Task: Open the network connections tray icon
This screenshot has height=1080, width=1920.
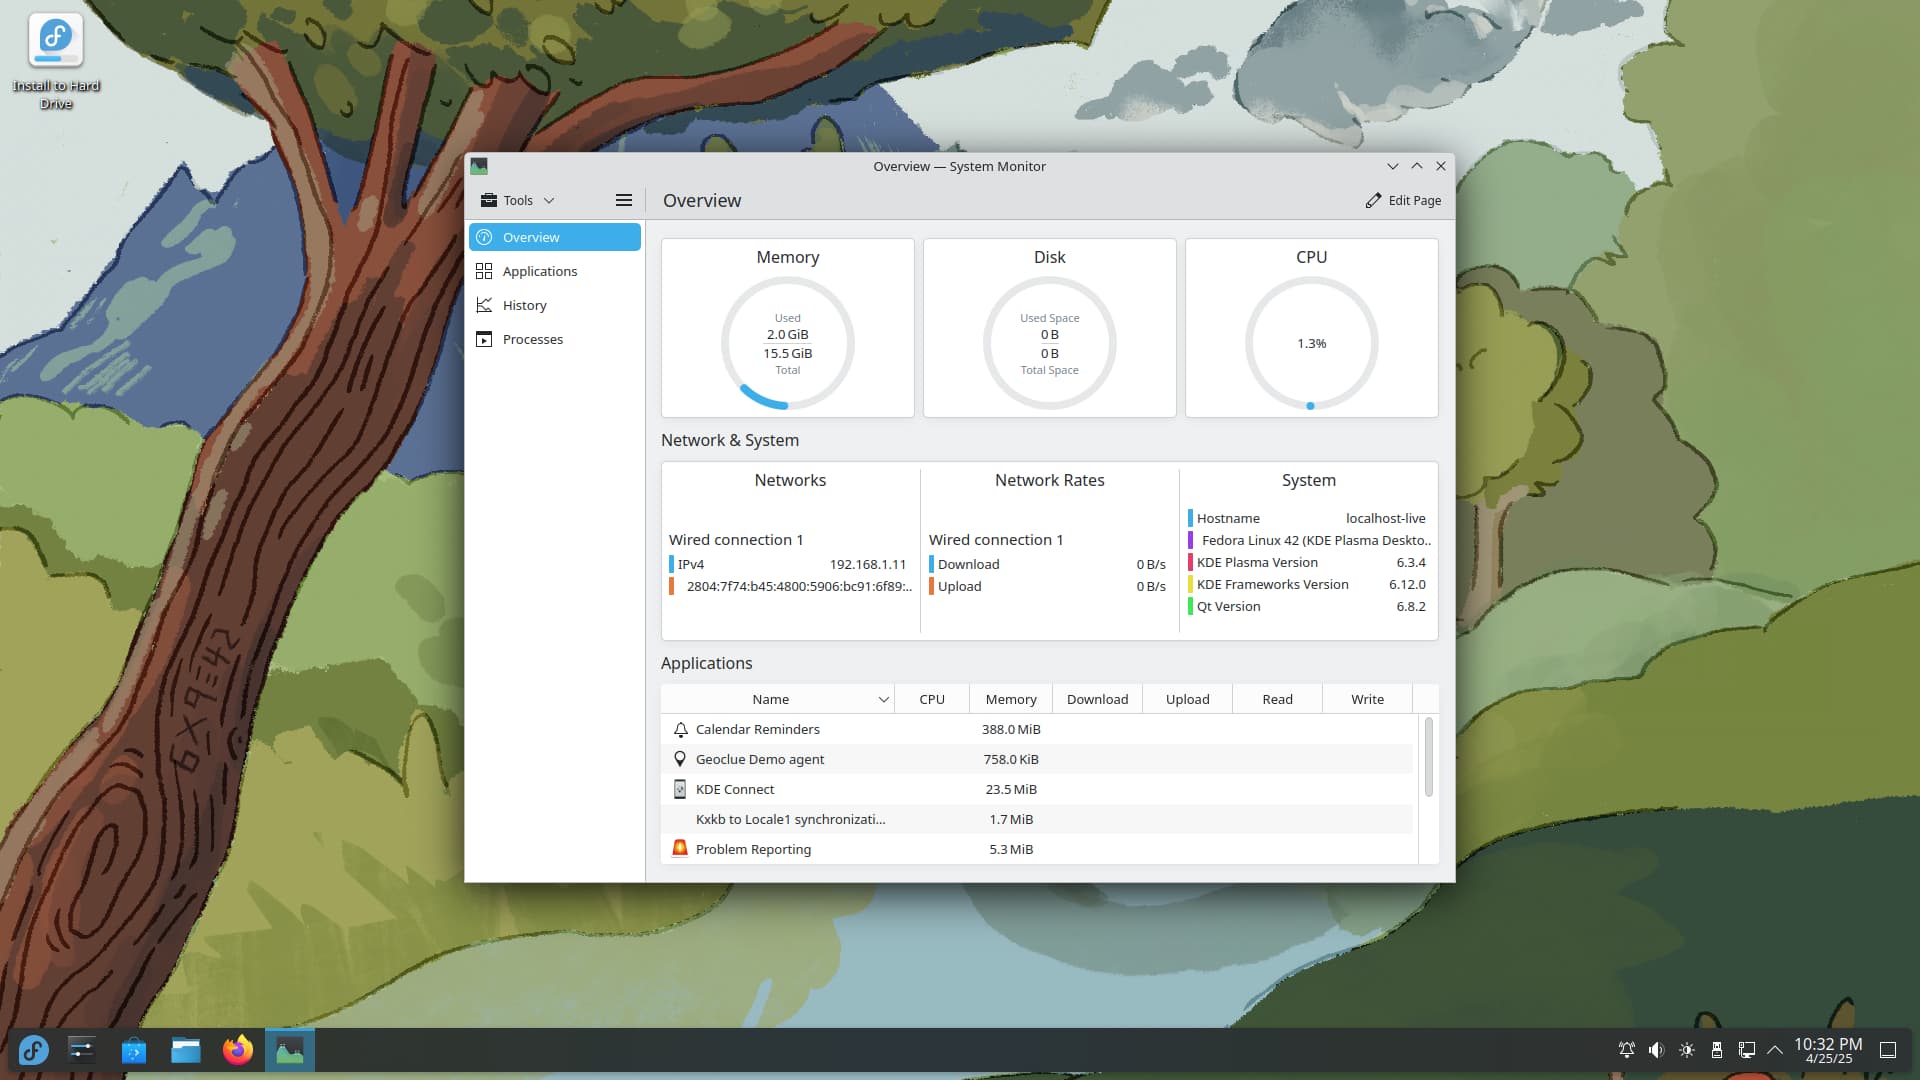Action: (1747, 1050)
